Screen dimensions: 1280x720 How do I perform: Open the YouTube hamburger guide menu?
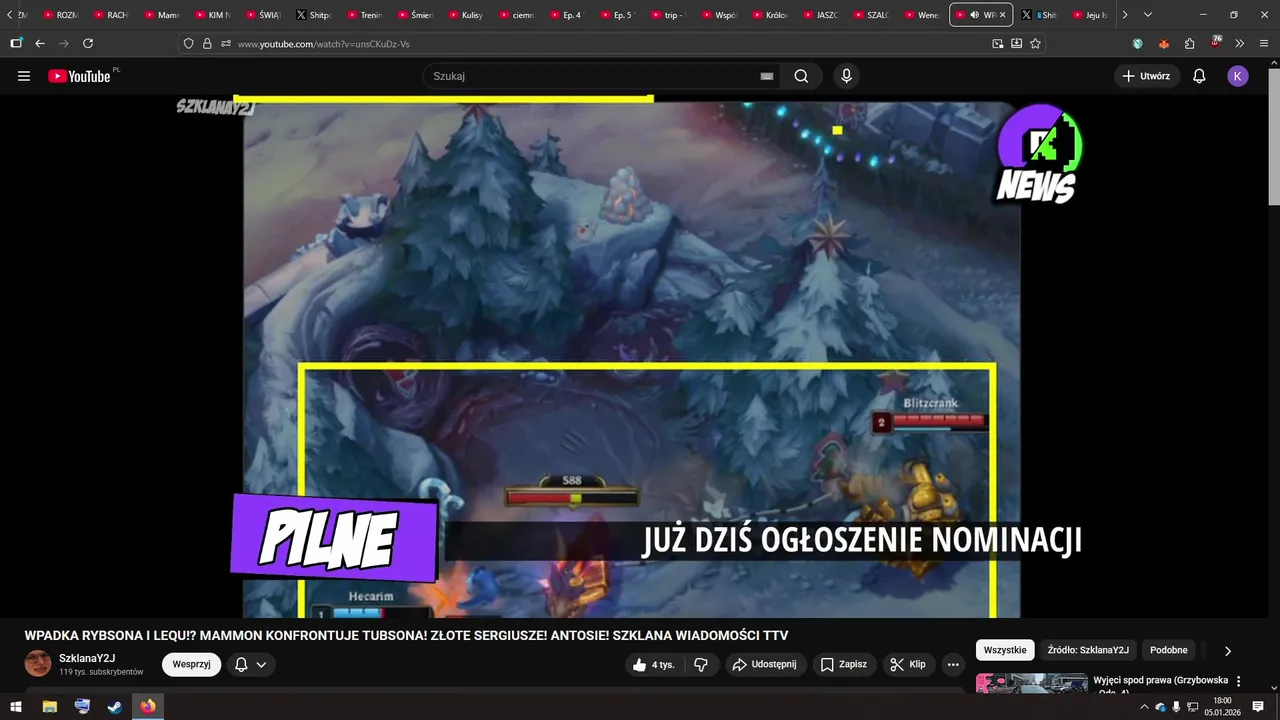tap(24, 76)
